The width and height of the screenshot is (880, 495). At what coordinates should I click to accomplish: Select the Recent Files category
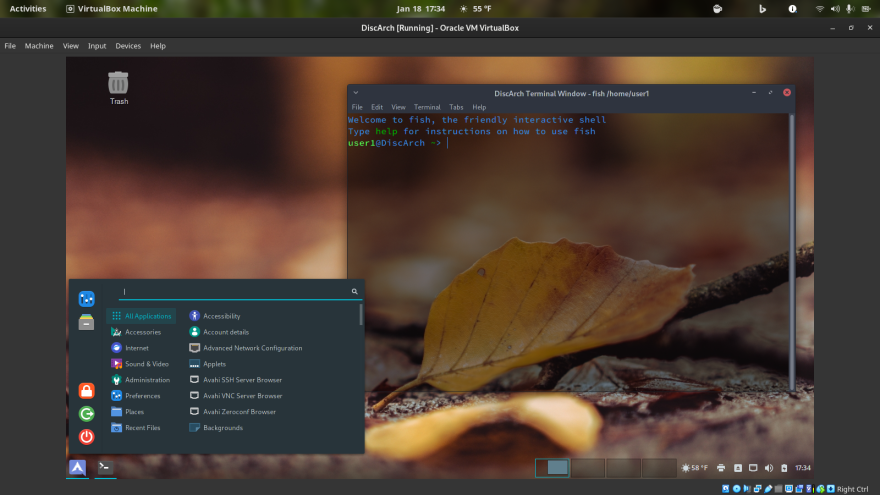136,428
